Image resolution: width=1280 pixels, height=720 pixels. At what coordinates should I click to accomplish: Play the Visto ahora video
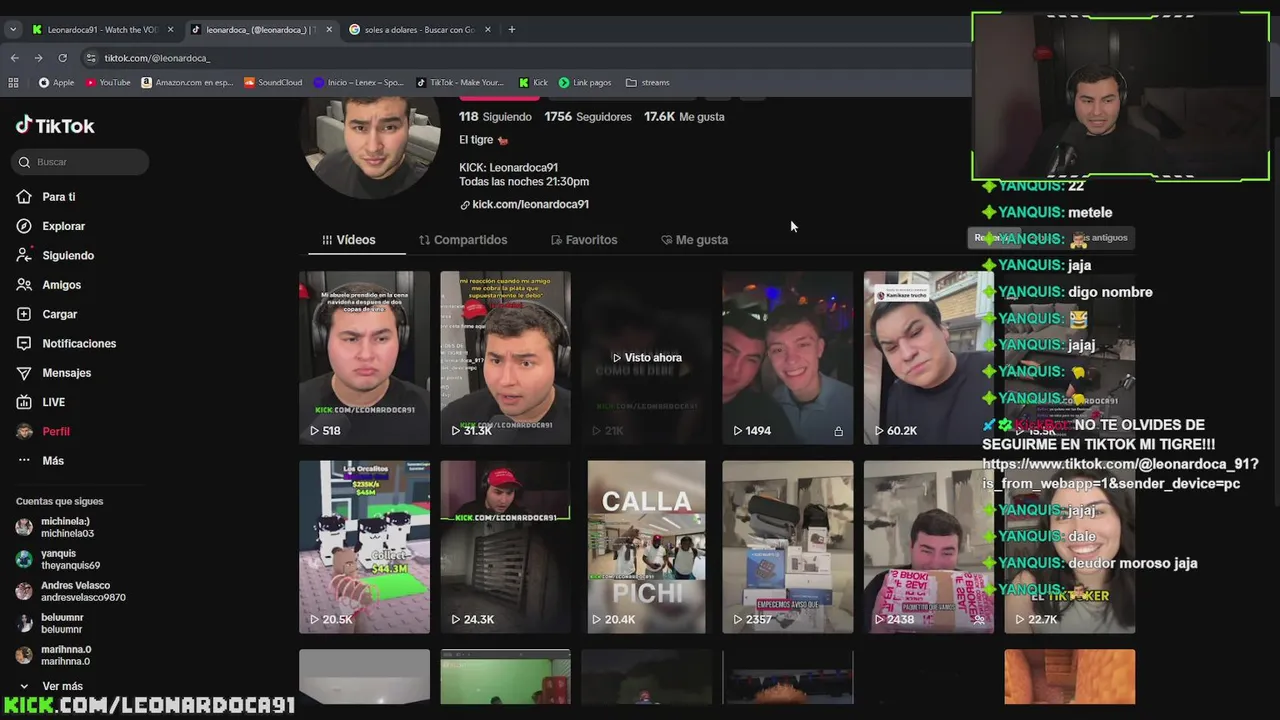click(646, 357)
